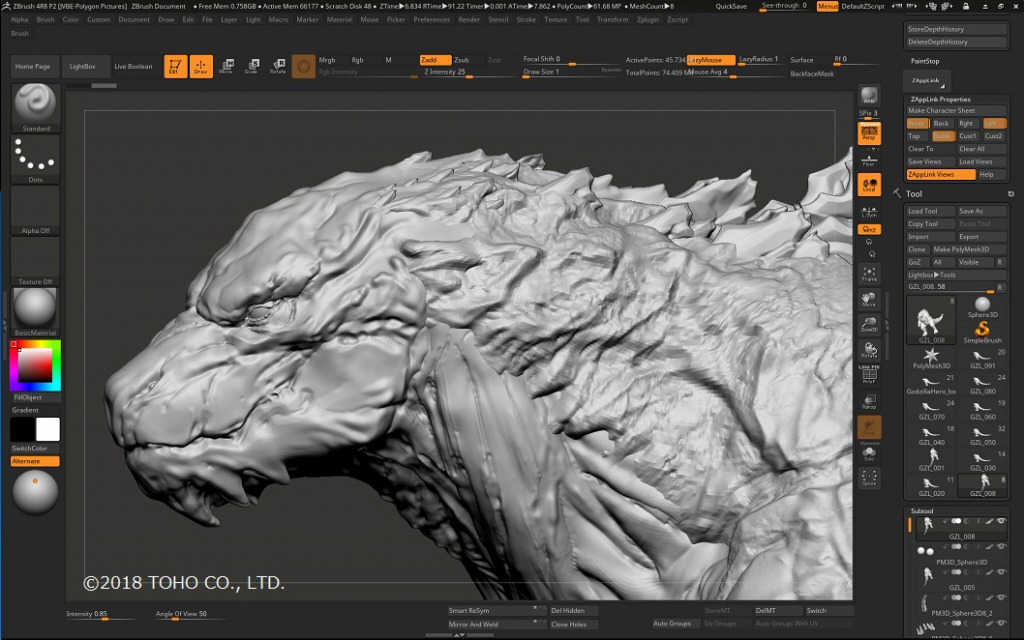Select the PolyMesh3D star tool
Screen dimensions: 1024x640
931,358
